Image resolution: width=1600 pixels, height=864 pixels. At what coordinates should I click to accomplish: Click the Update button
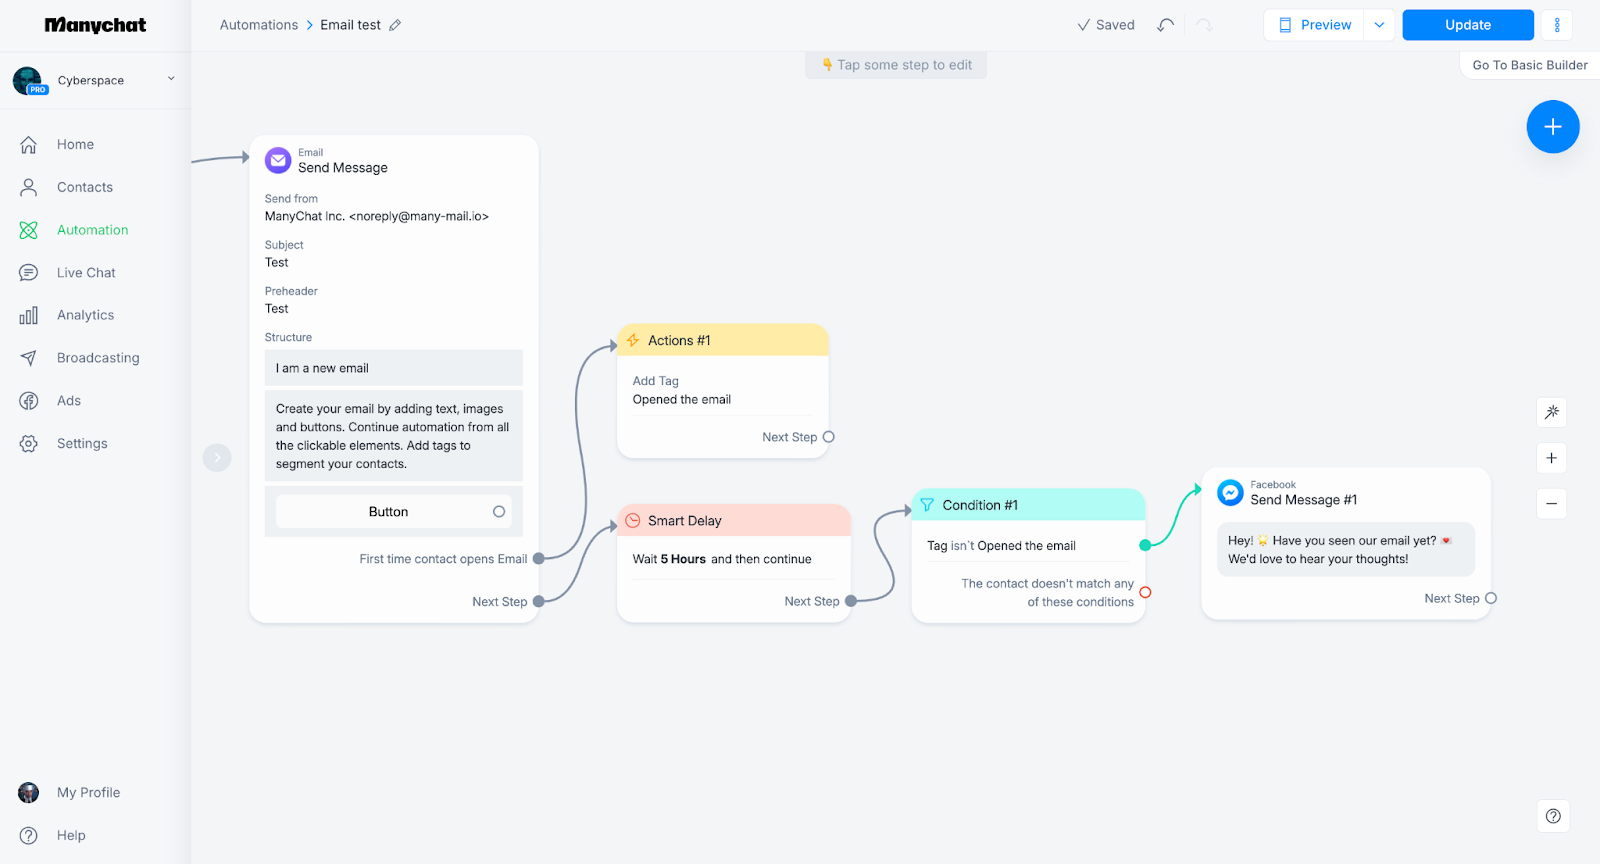(1467, 25)
